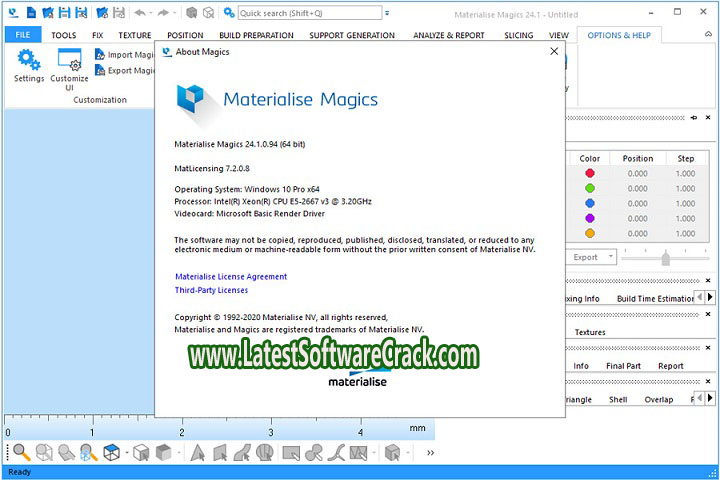Screen dimensions: 720x480
Task: Expand the Redo history dropdown arrow
Action: click(x=174, y=13)
